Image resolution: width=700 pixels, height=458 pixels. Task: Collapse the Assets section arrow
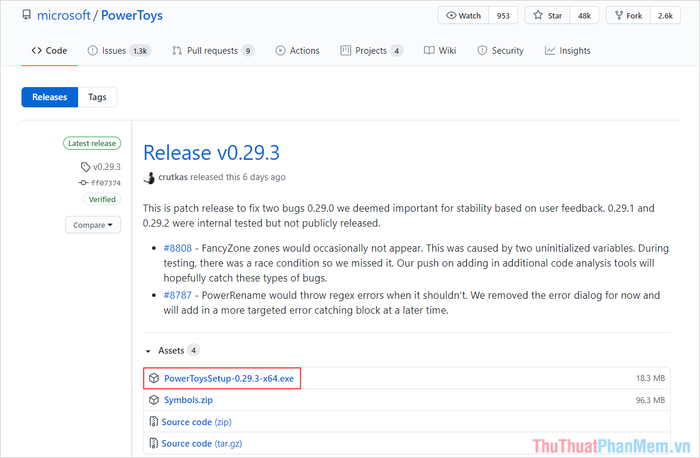pos(148,351)
